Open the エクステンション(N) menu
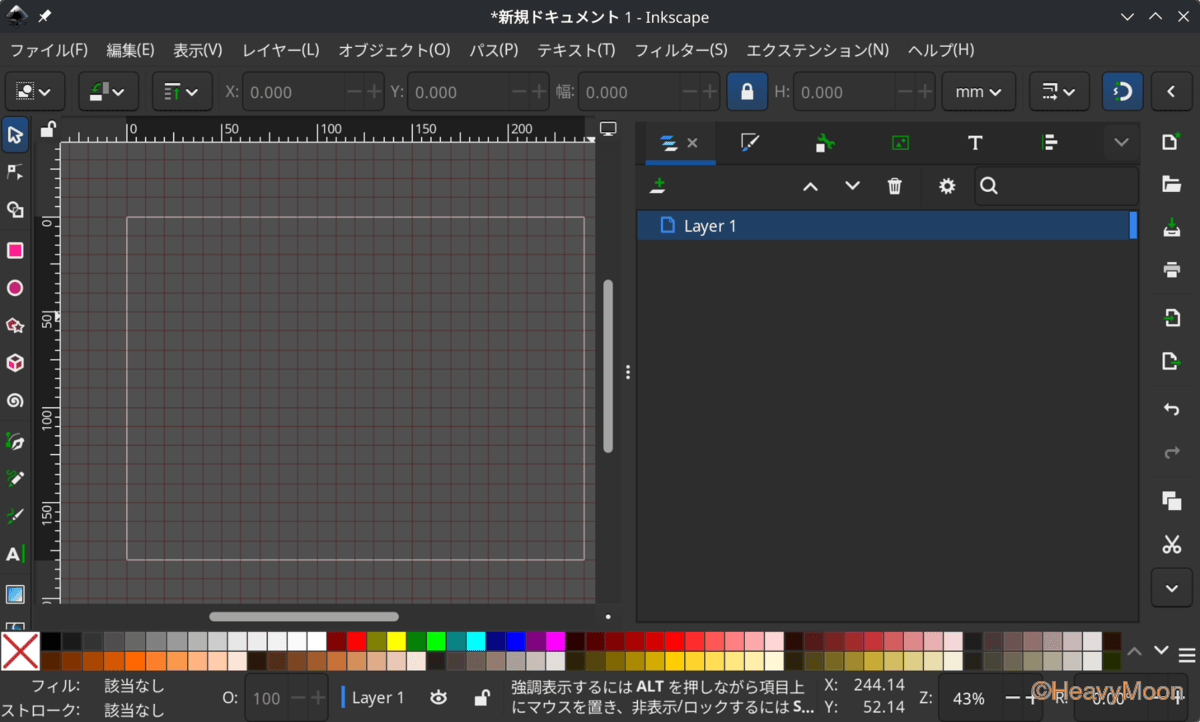This screenshot has height=722, width=1200. [817, 50]
